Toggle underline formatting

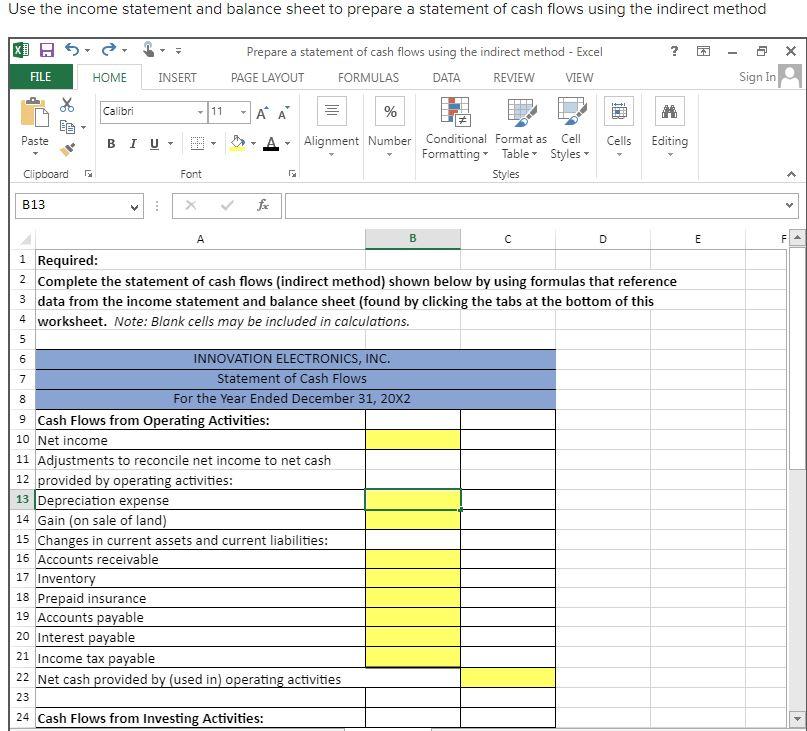(x=154, y=143)
